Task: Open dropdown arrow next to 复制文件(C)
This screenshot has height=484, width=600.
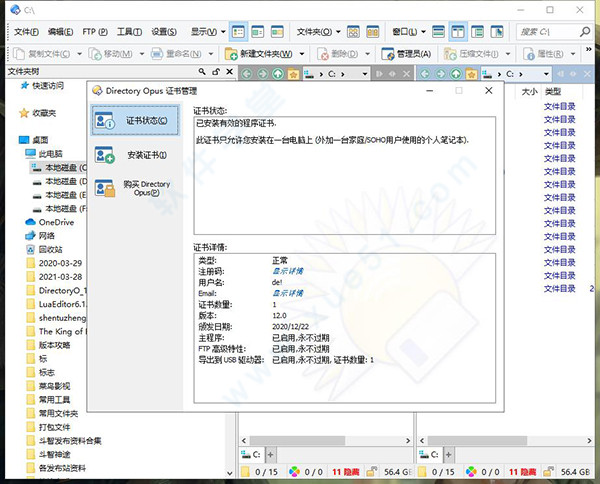Action: click(80, 54)
